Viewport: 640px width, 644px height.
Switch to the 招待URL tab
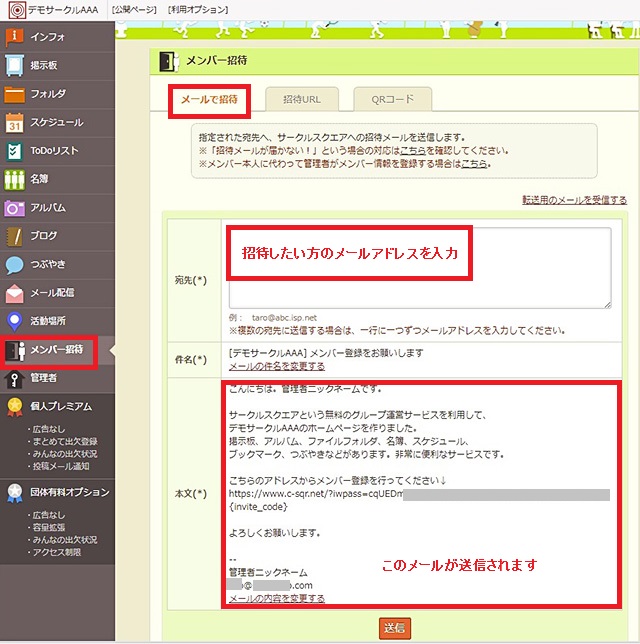[x=302, y=99]
